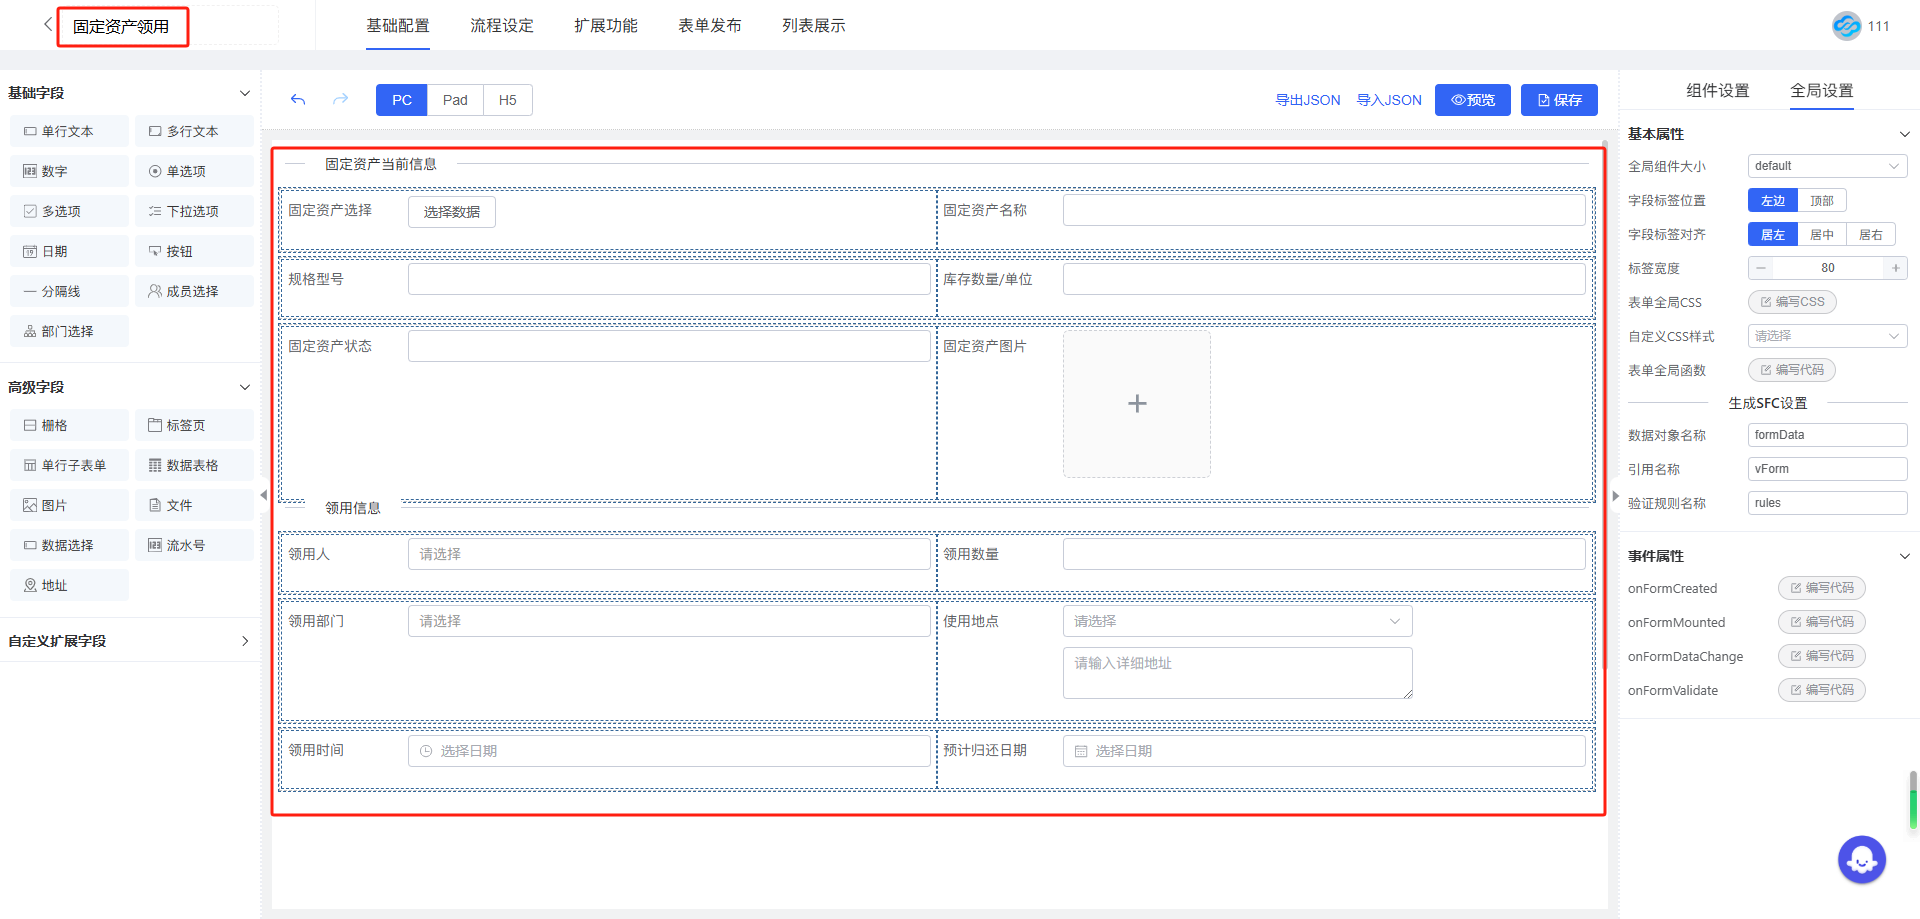The width and height of the screenshot is (1920, 919).
Task: Click the plus stepper for 标签宽度
Action: point(1895,268)
